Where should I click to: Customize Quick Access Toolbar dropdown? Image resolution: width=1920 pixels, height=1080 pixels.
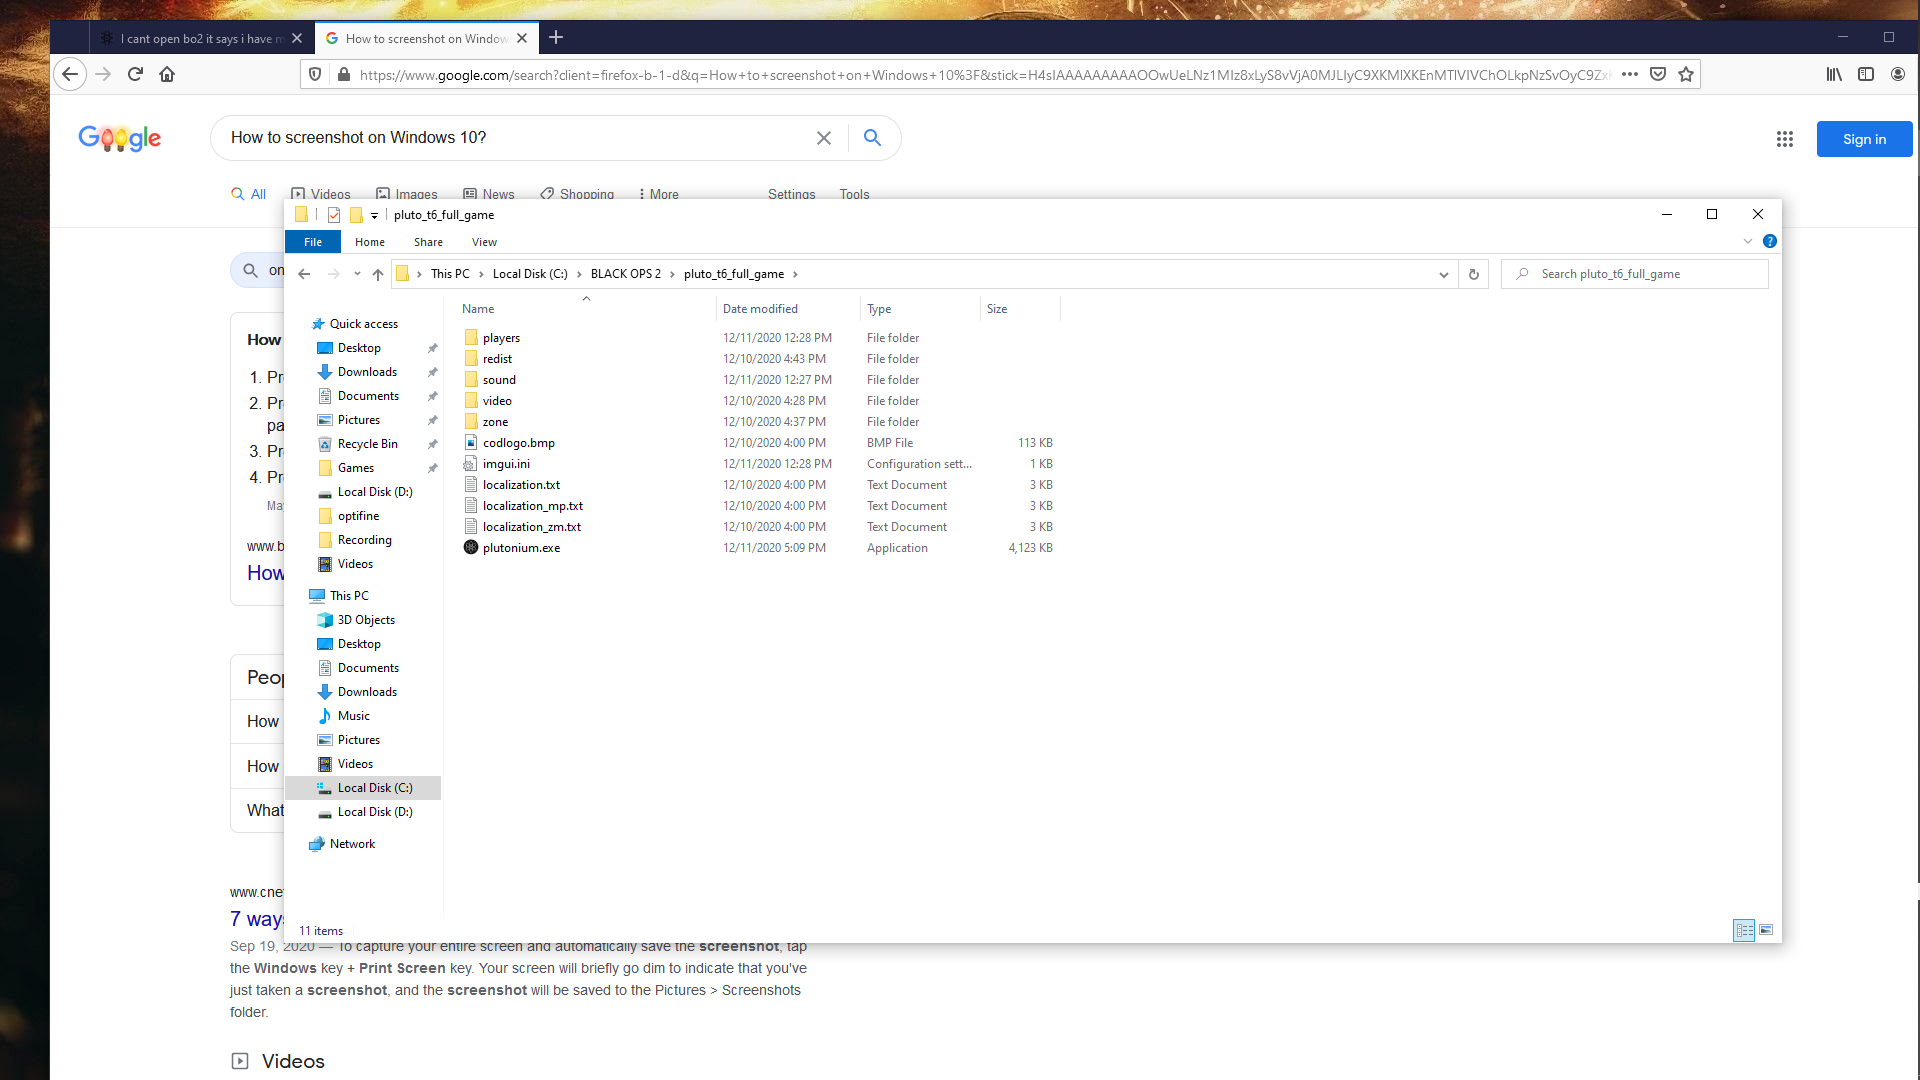[x=374, y=215]
